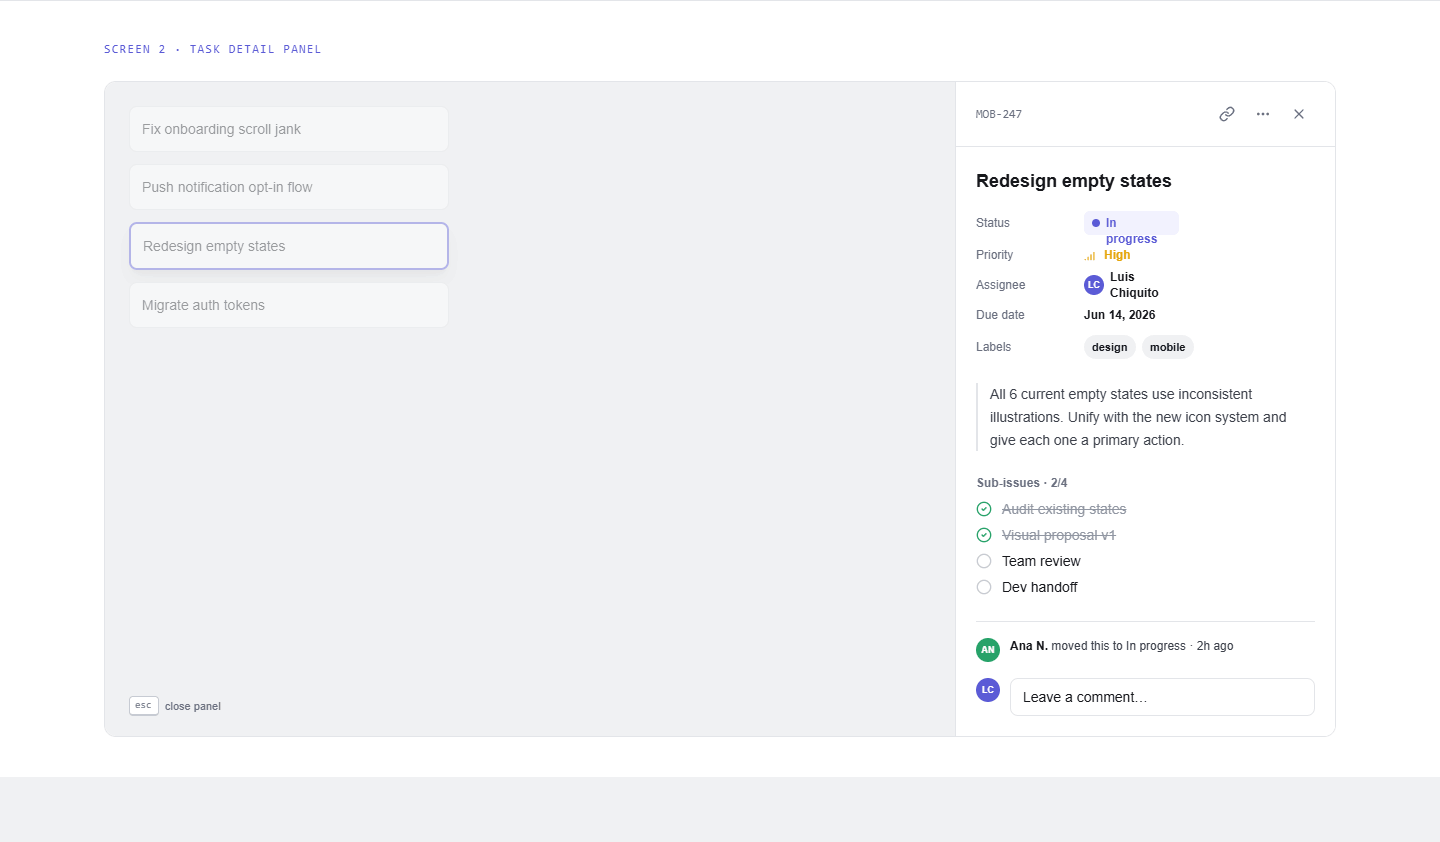This screenshot has height=842, width=1440.
Task: Click the Priority field name
Action: [995, 255]
